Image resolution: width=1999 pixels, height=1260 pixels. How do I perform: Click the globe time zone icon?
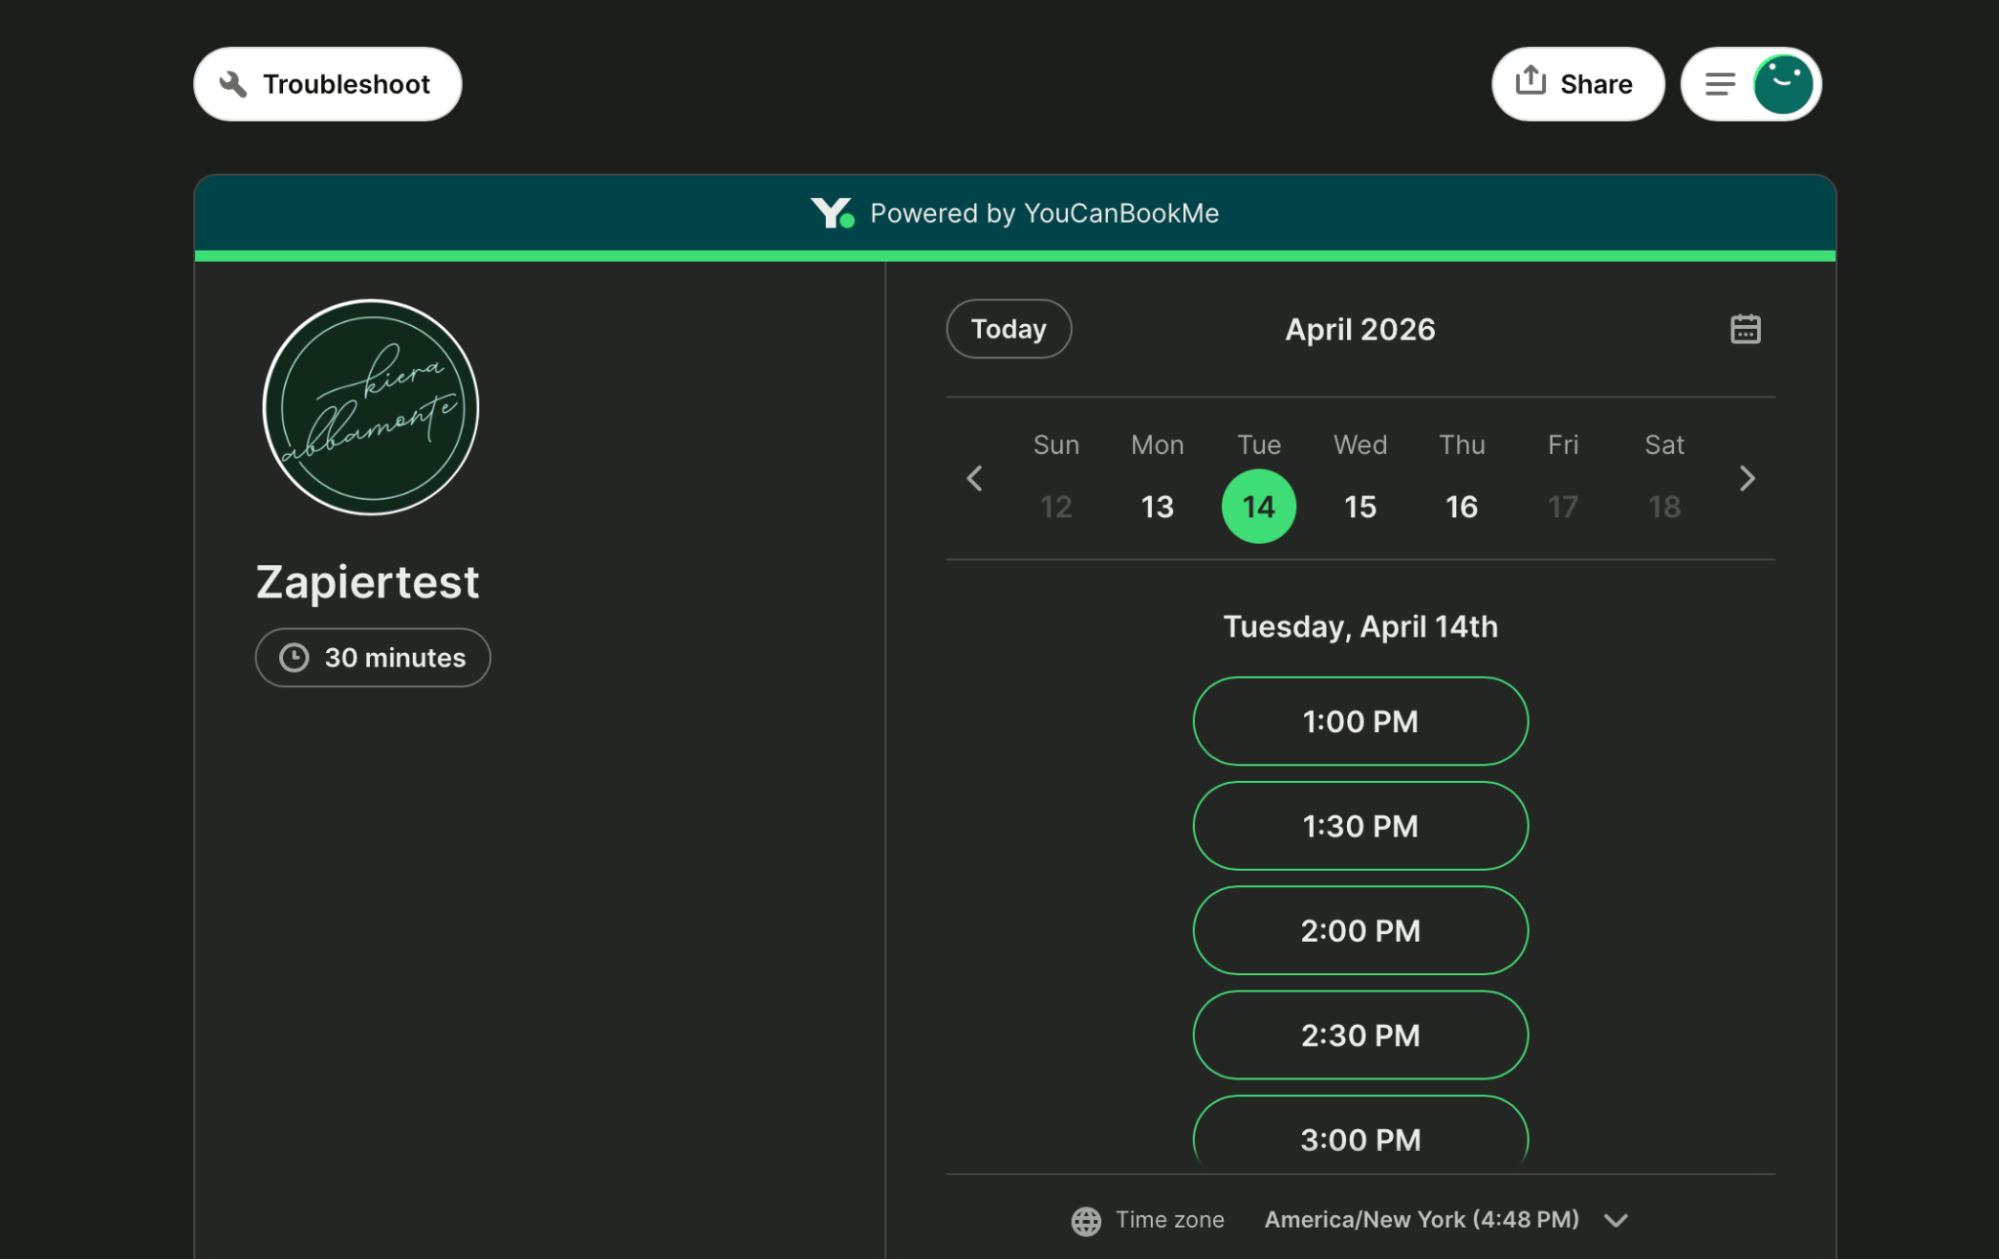pyautogui.click(x=1086, y=1220)
